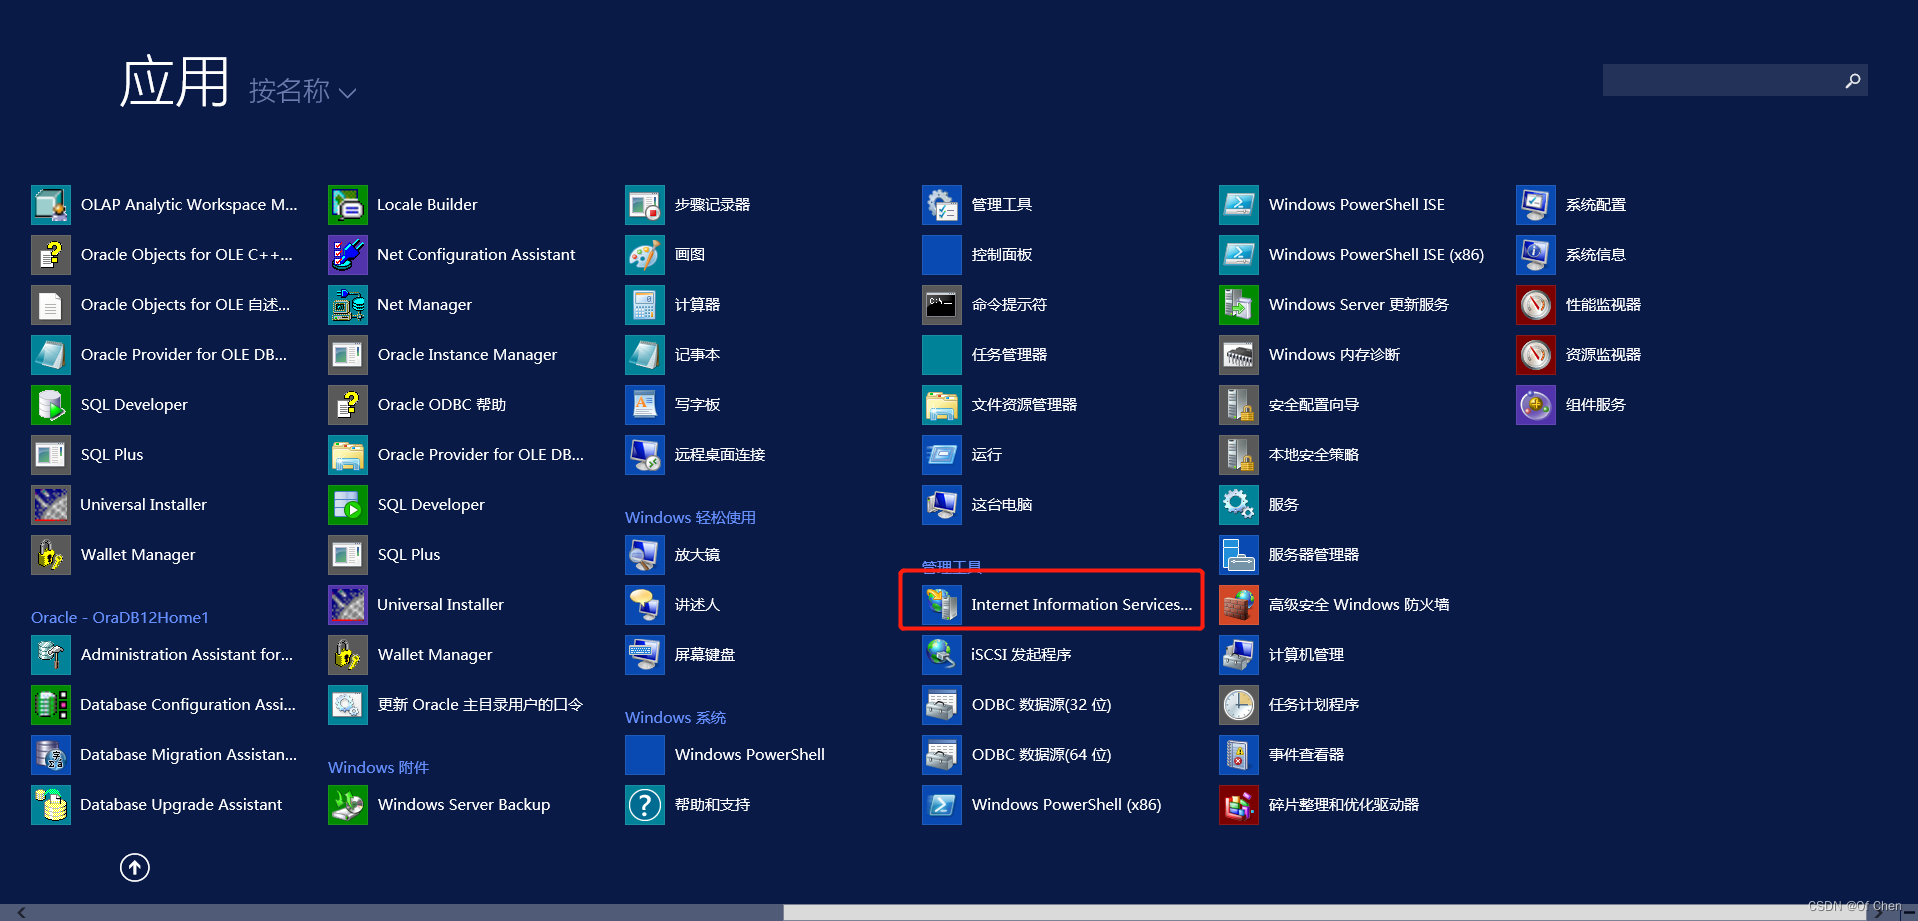Open 任务计划程序 task scheduler
The width and height of the screenshot is (1918, 921).
(1290, 705)
